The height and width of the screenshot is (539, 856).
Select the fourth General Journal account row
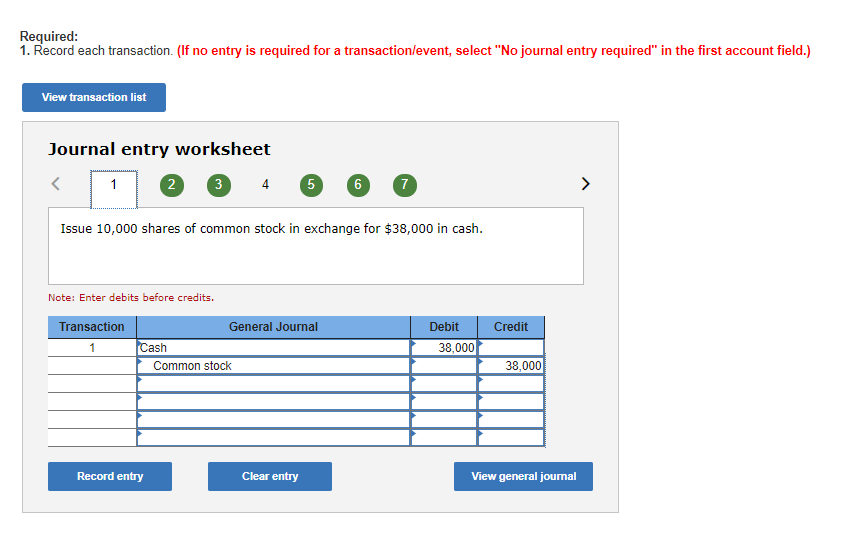(274, 402)
